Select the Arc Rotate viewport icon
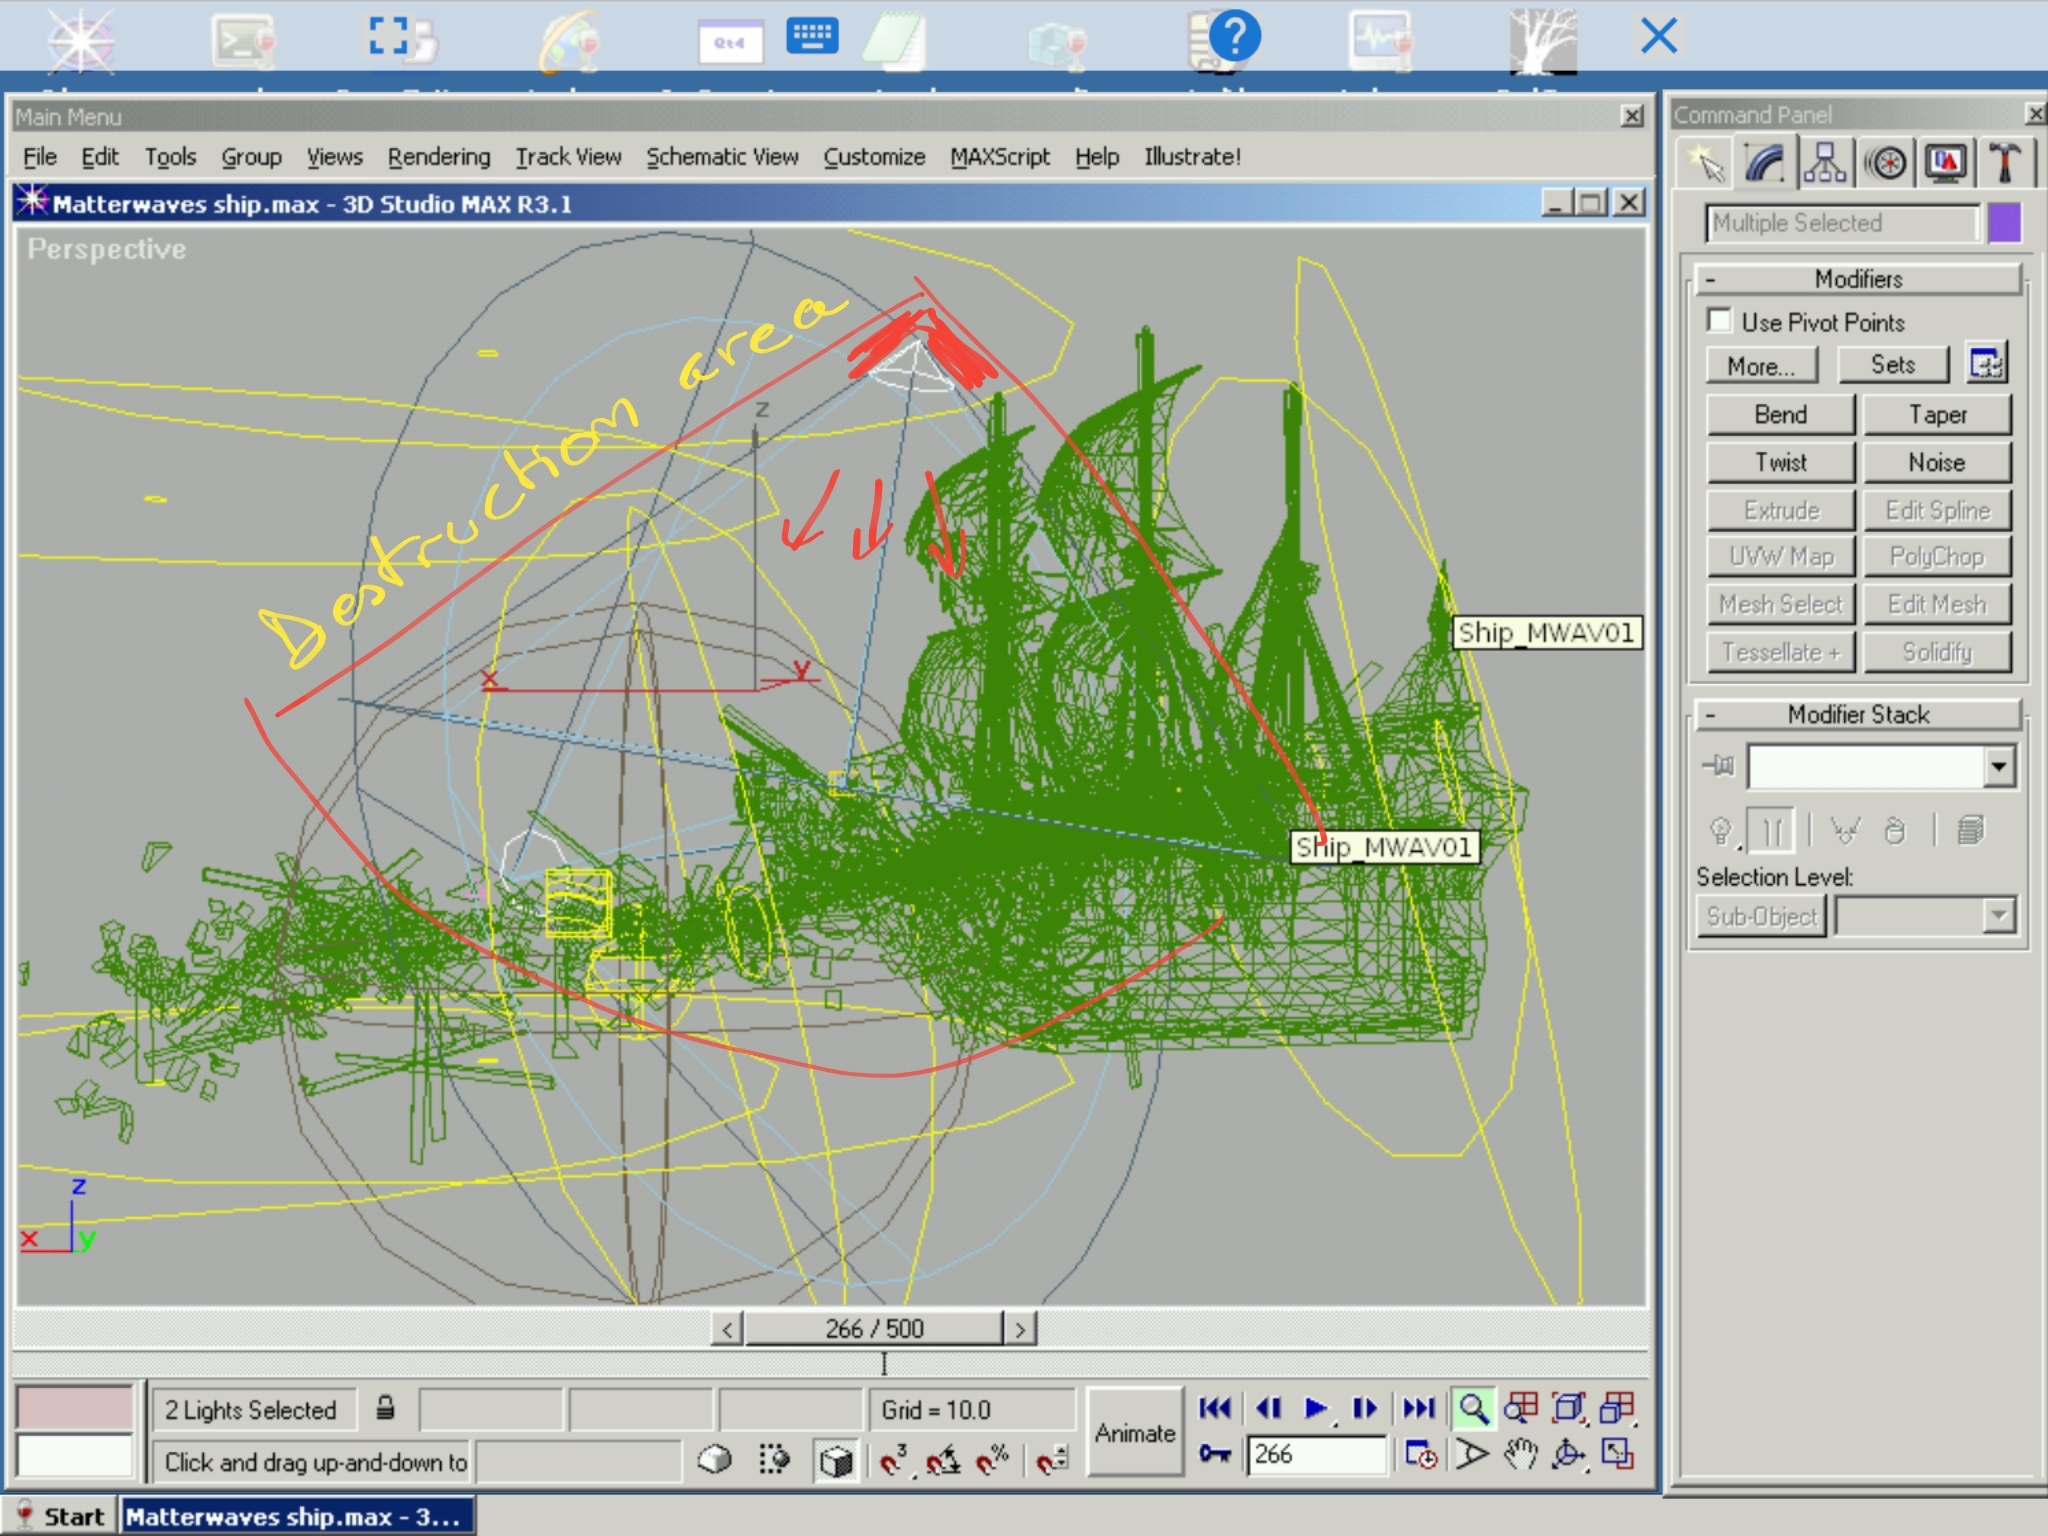2048x1536 pixels. point(1568,1455)
